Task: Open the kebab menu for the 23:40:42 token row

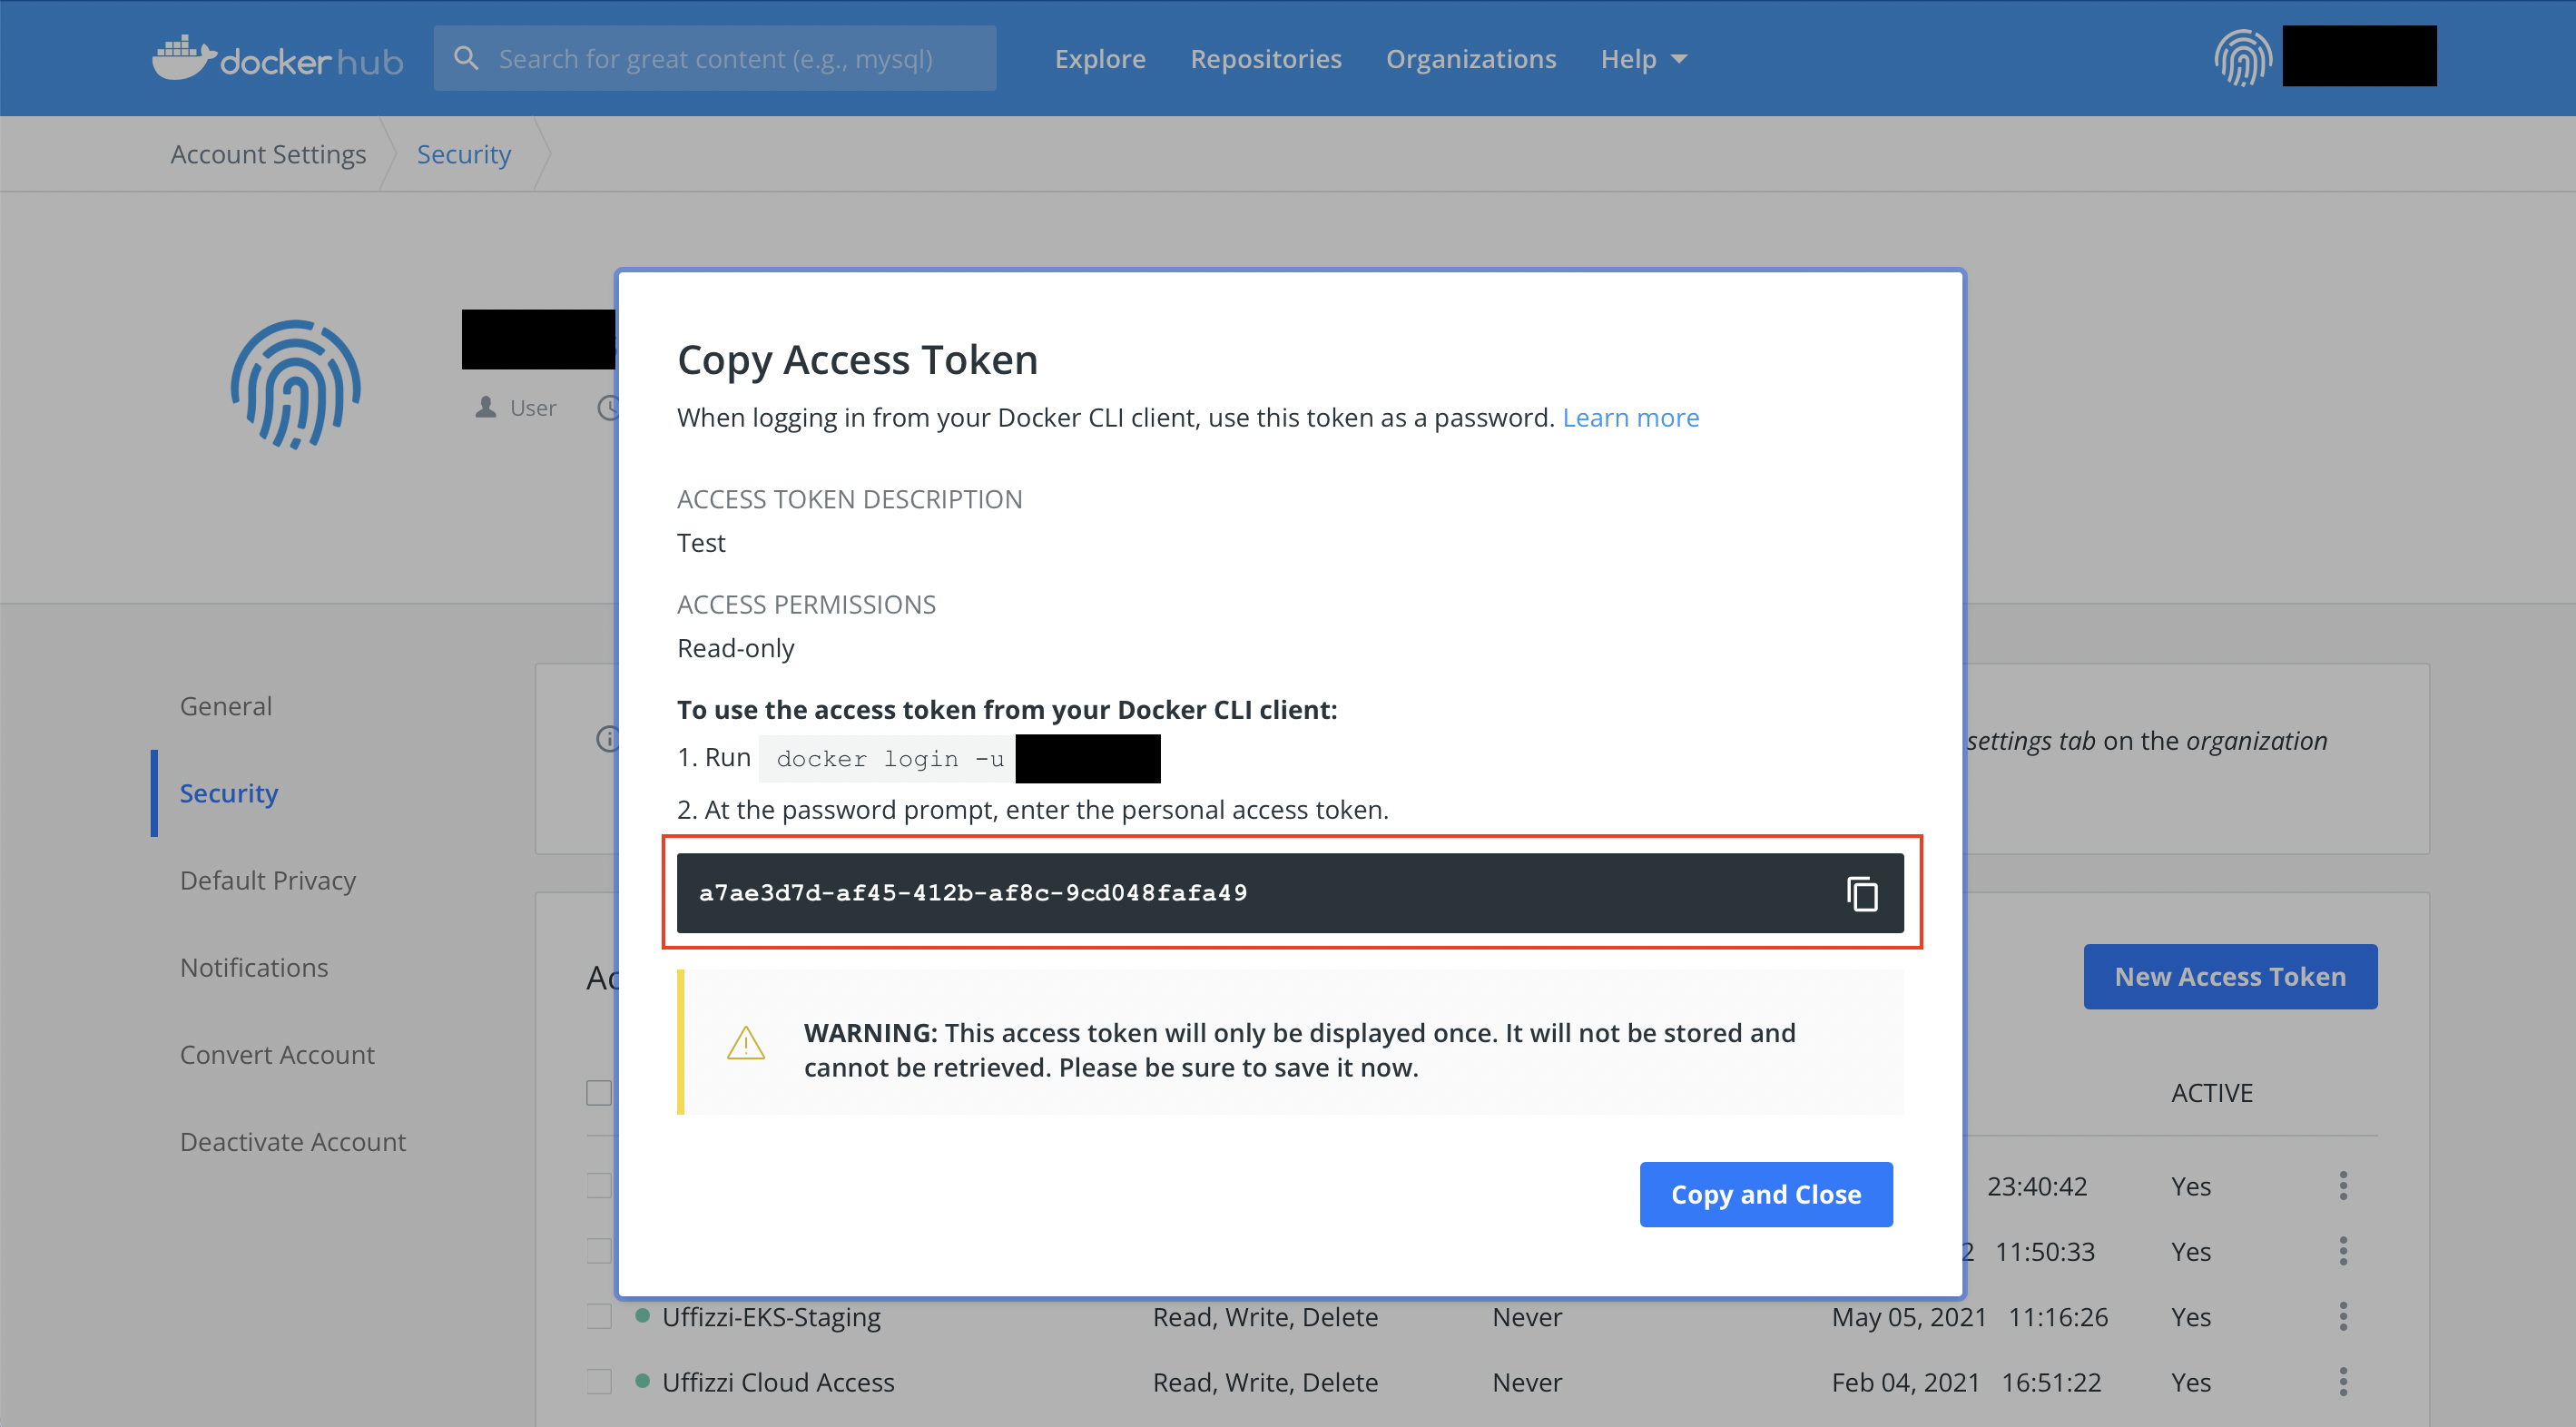Action: pos(2342,1186)
